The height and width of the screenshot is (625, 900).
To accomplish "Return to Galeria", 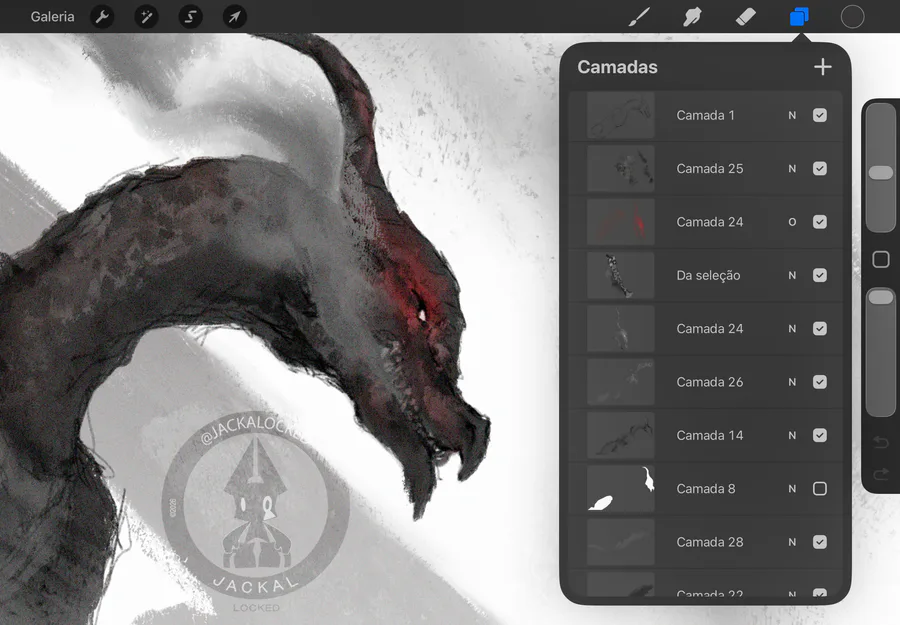I will point(52,17).
